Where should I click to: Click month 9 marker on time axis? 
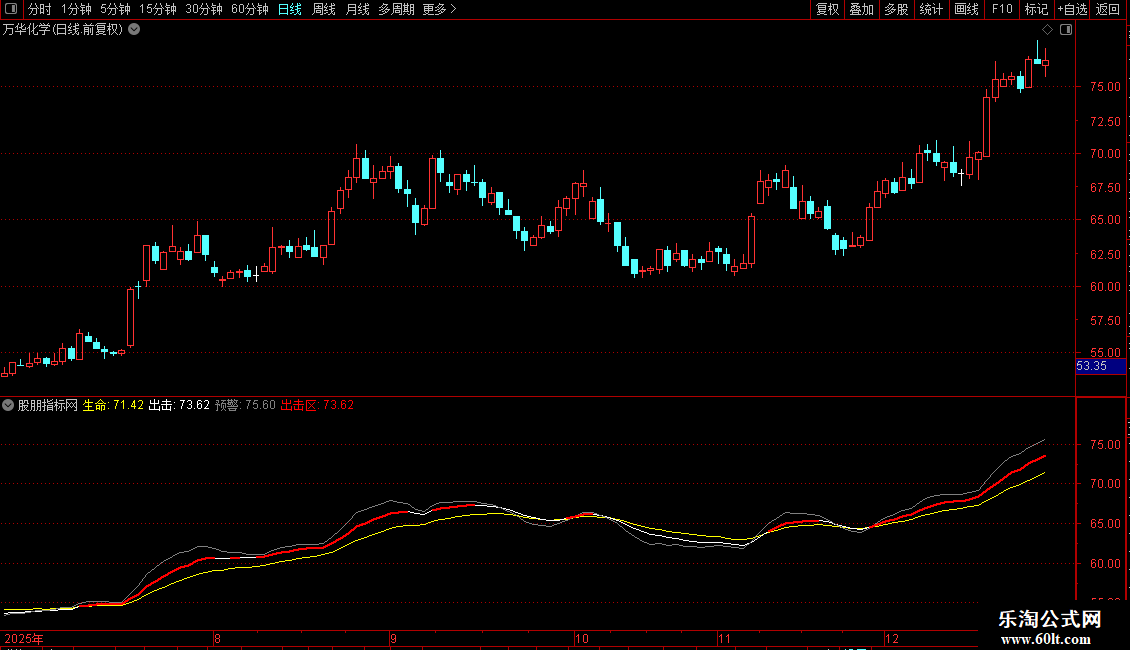(x=393, y=638)
